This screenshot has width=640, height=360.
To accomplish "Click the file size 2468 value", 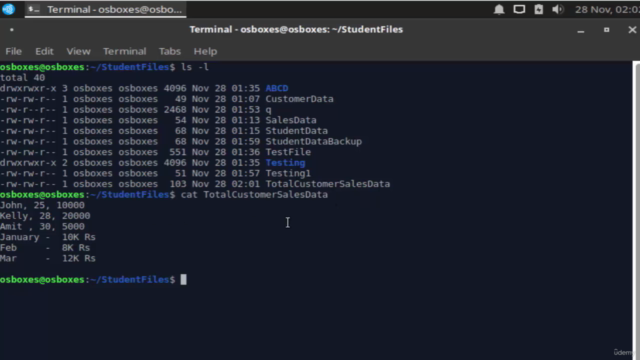I will pos(175,109).
